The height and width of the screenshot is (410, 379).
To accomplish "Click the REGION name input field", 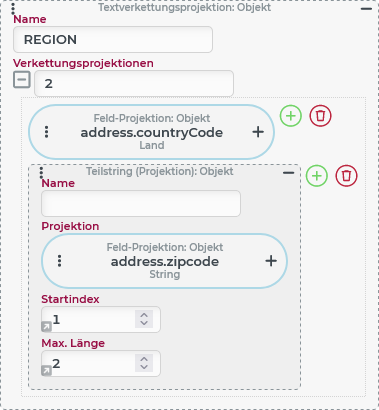I will pos(113,39).
